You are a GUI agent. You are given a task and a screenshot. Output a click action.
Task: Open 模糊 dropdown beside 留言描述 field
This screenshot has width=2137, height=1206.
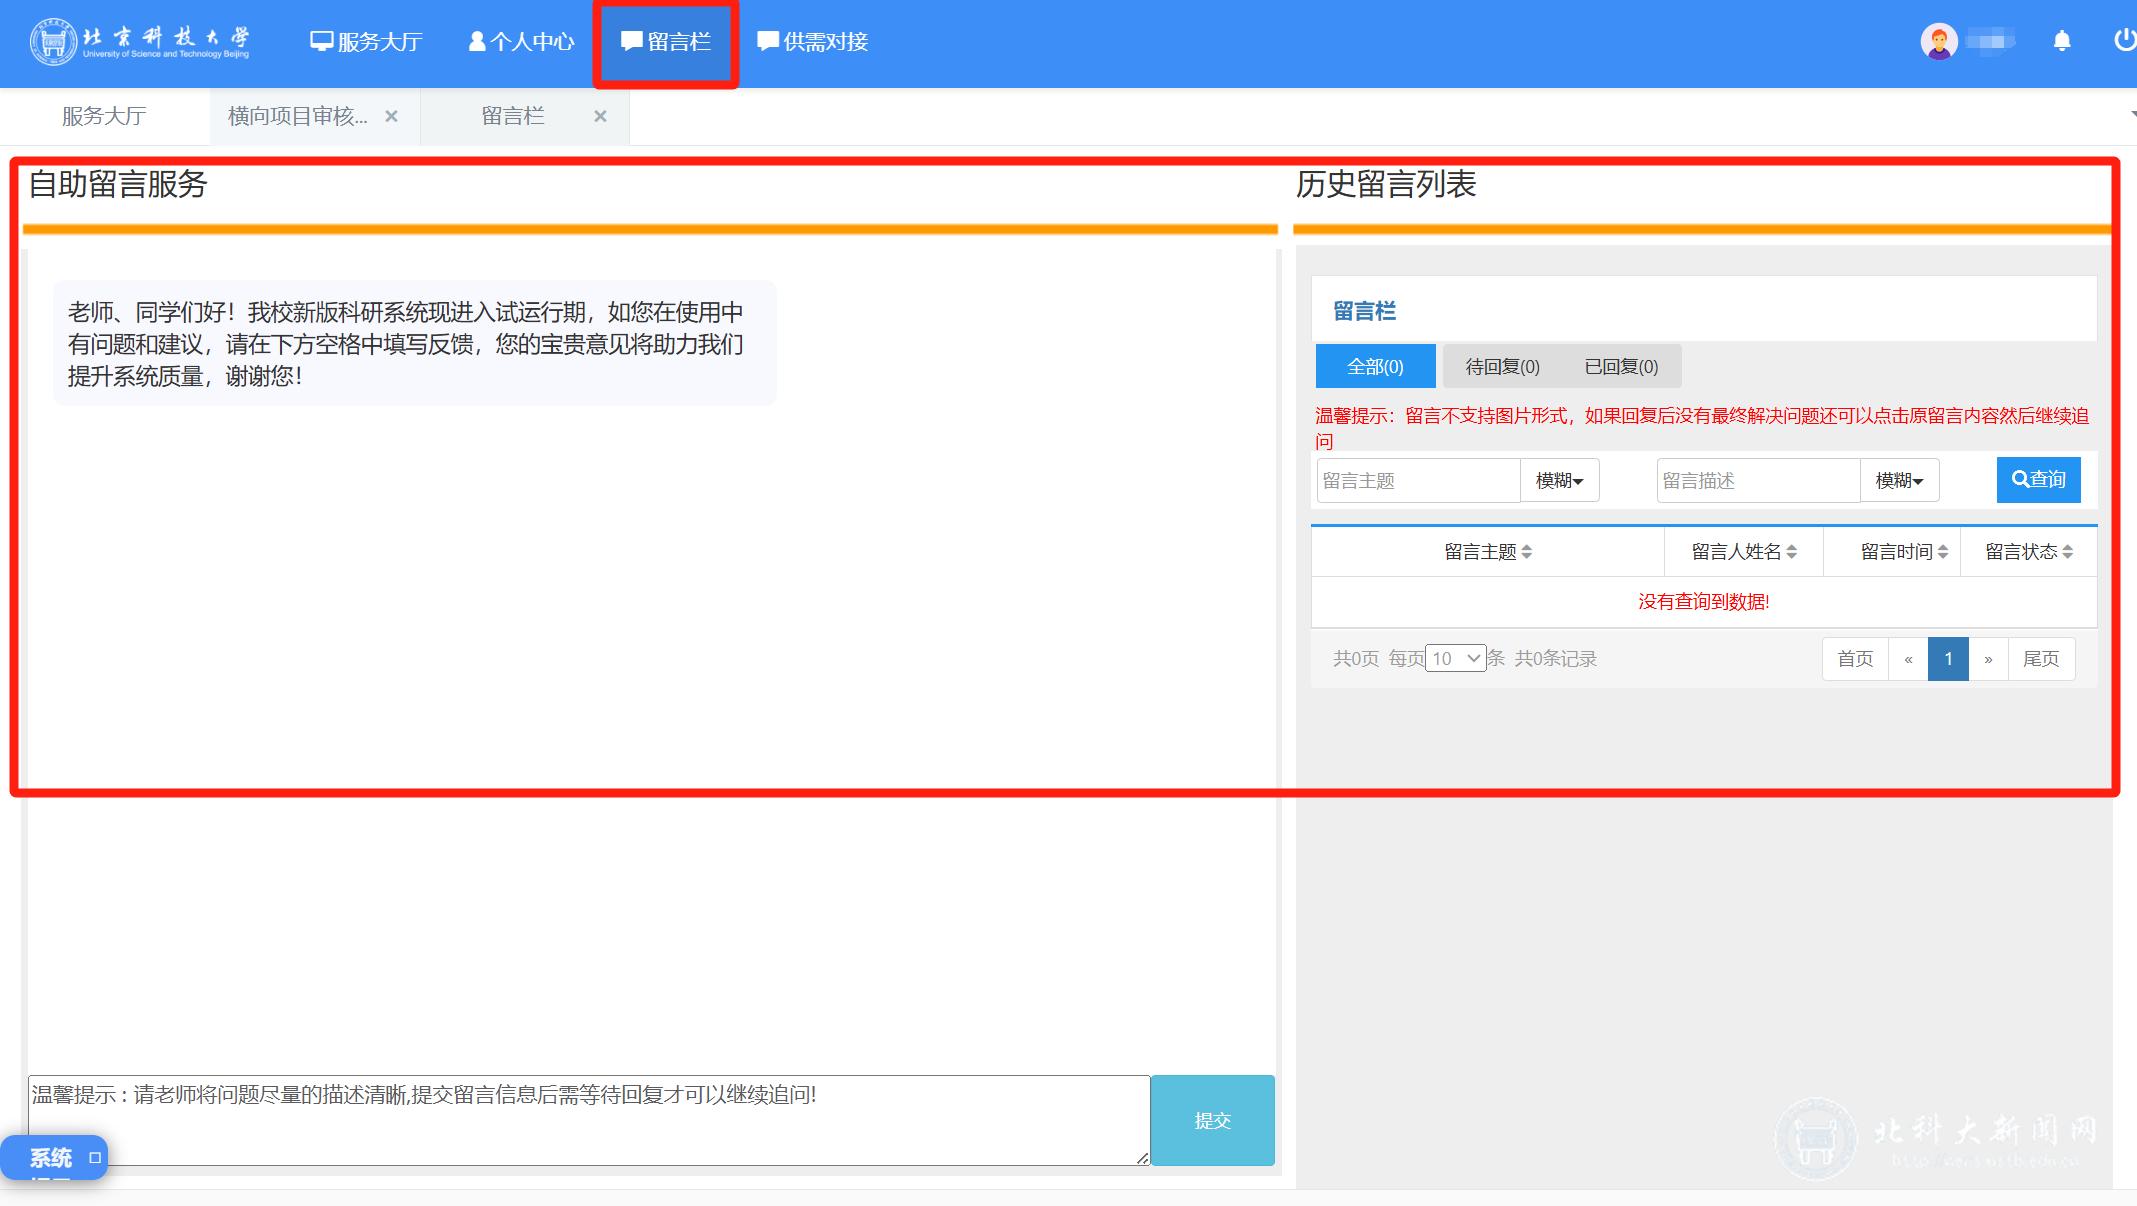pyautogui.click(x=1899, y=481)
